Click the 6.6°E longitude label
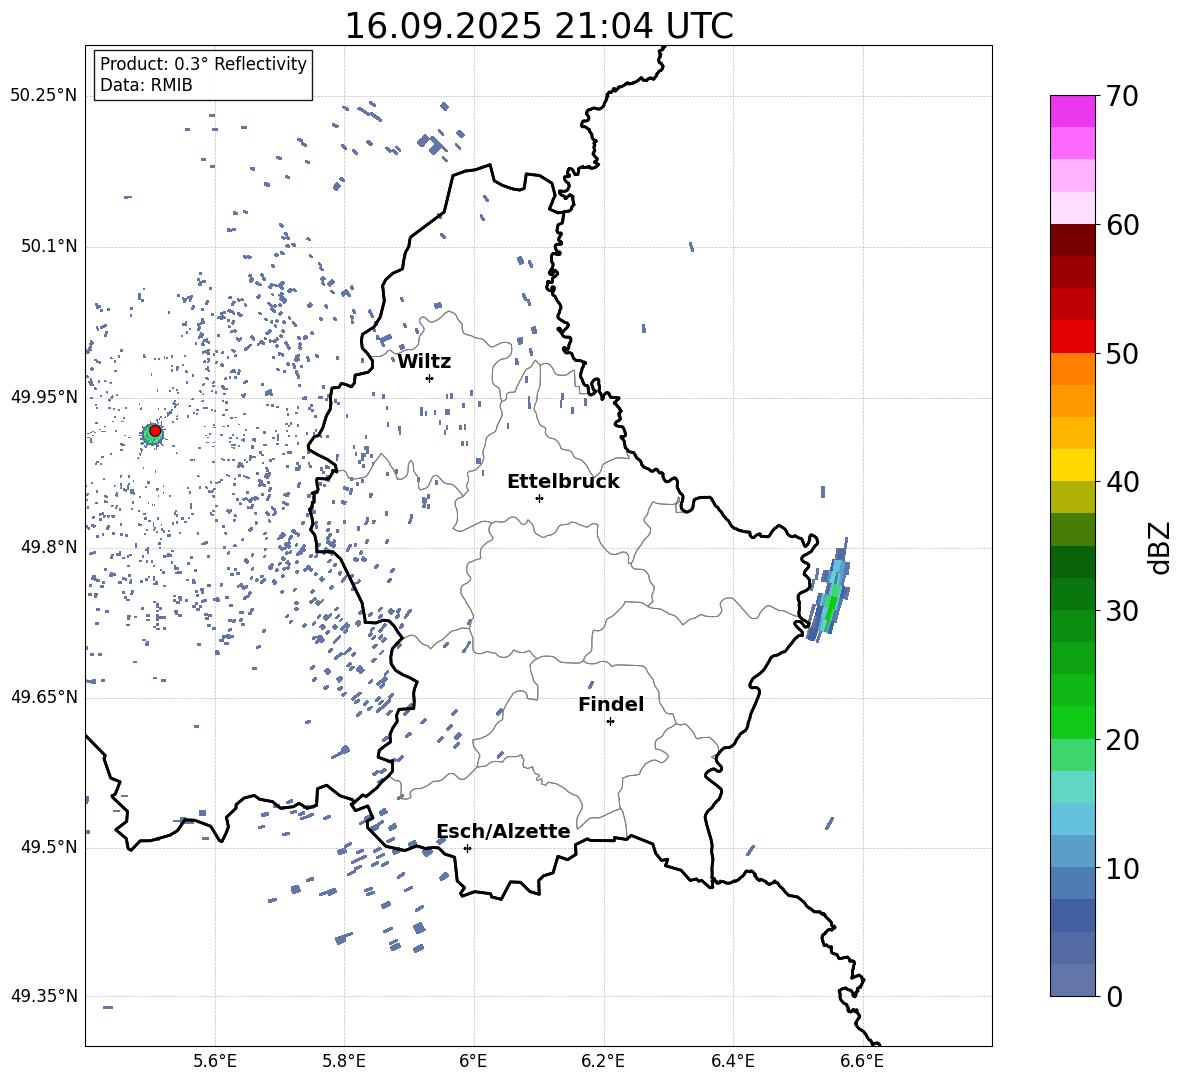The height and width of the screenshot is (1081, 1184). pyautogui.click(x=862, y=1061)
